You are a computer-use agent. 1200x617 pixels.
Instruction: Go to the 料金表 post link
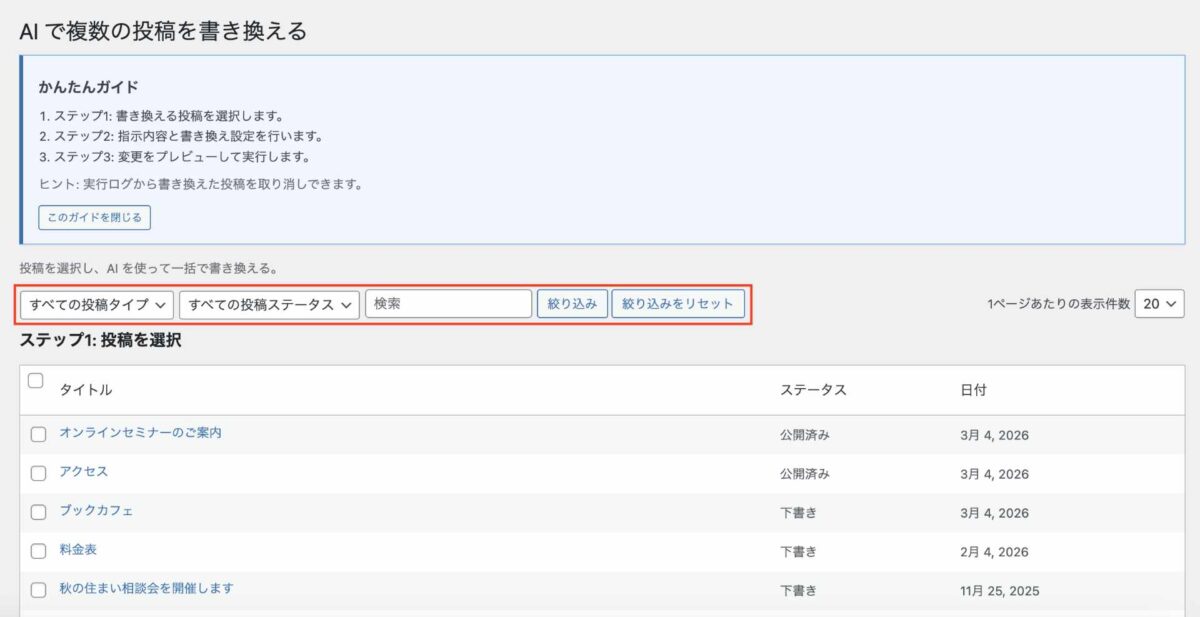pyautogui.click(x=78, y=550)
